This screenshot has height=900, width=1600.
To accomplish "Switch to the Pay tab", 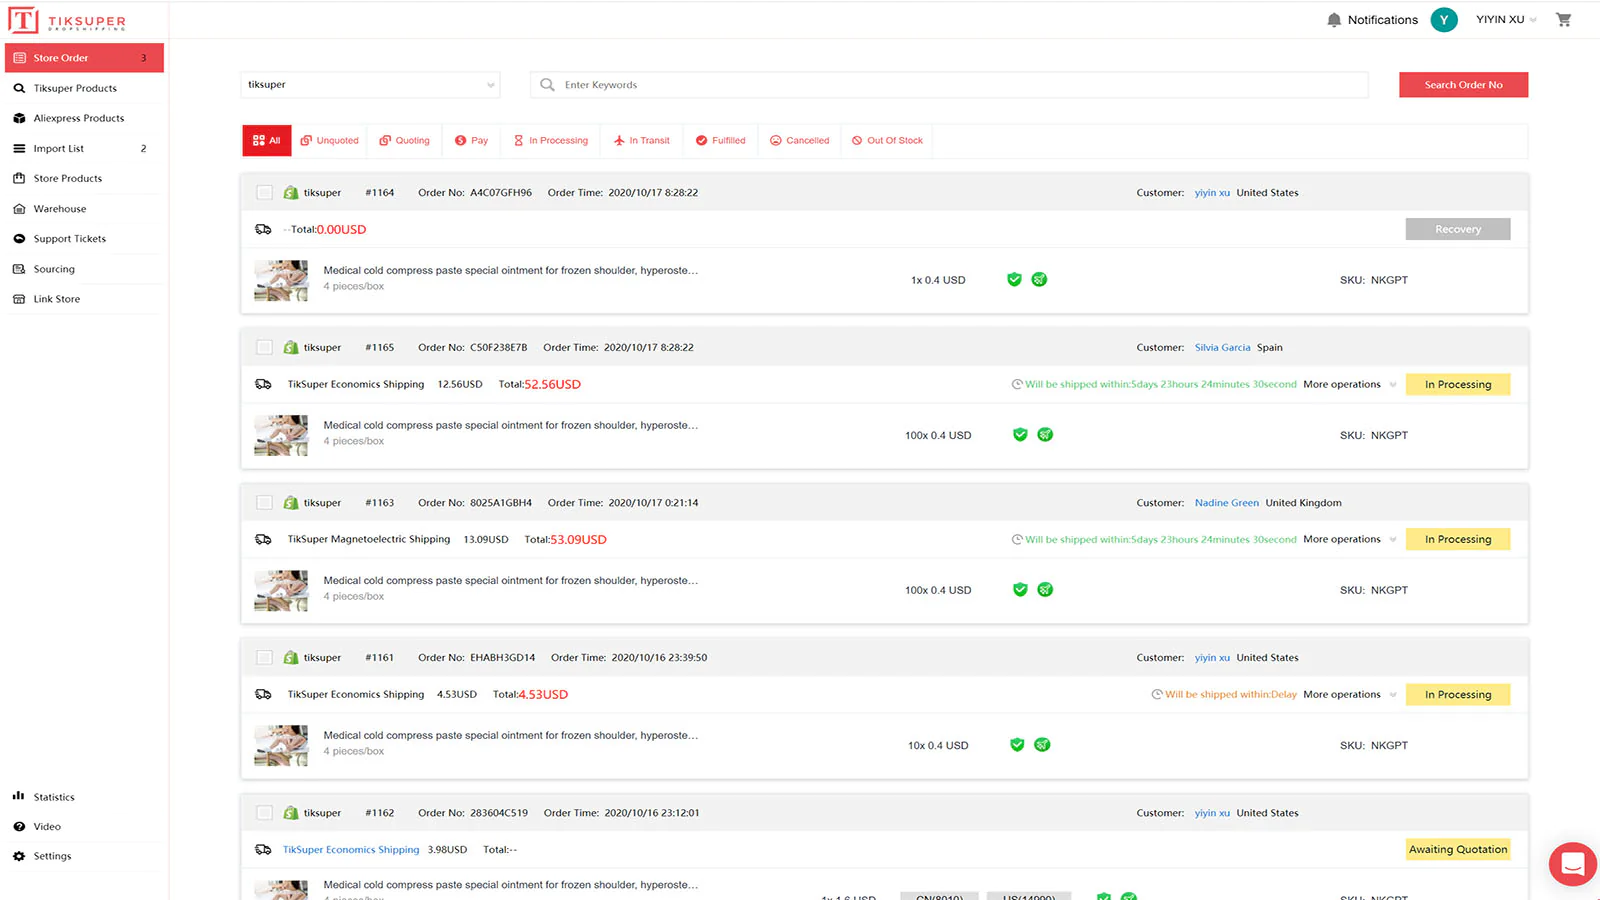I will coord(471,140).
